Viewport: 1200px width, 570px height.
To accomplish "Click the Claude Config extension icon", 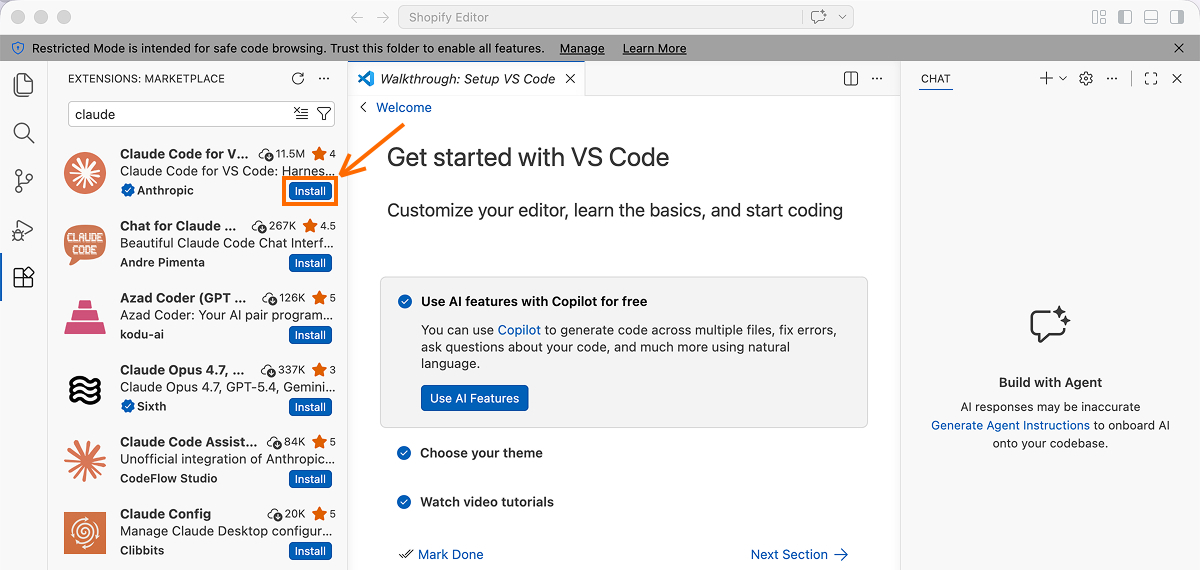I will click(85, 533).
